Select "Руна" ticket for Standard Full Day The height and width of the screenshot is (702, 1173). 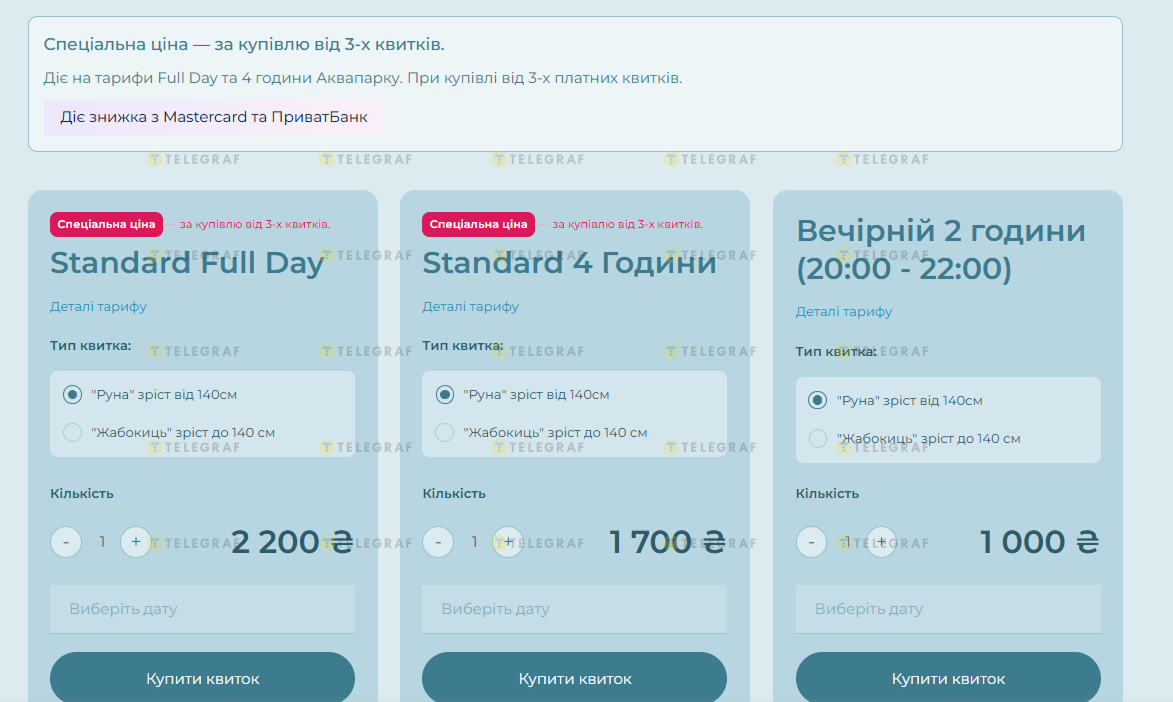(72, 395)
